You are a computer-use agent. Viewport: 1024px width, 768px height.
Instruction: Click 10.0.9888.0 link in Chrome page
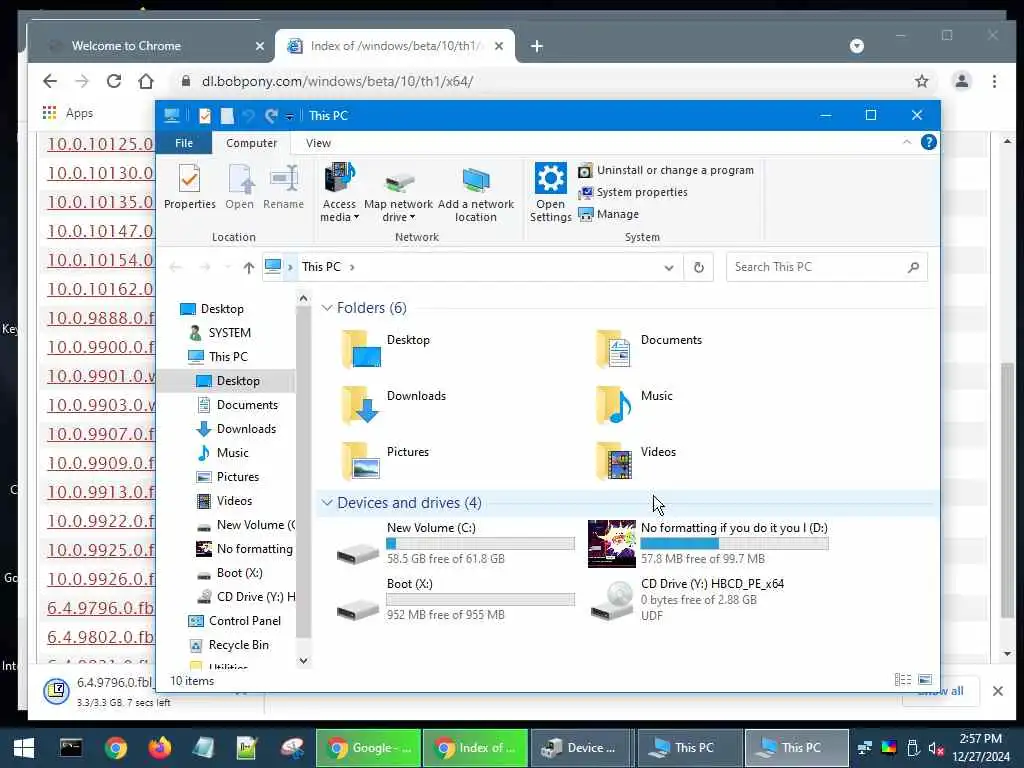(x=101, y=318)
